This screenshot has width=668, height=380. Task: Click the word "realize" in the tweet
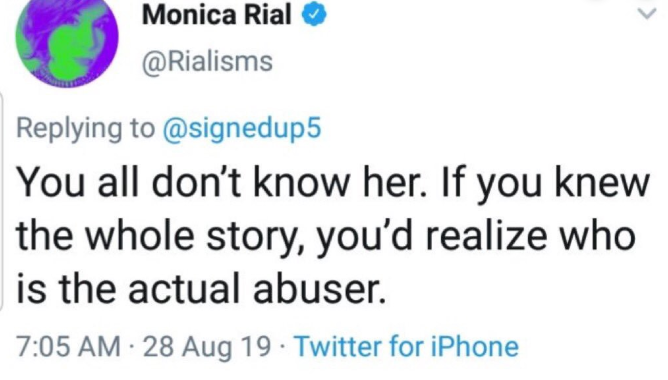click(x=486, y=235)
